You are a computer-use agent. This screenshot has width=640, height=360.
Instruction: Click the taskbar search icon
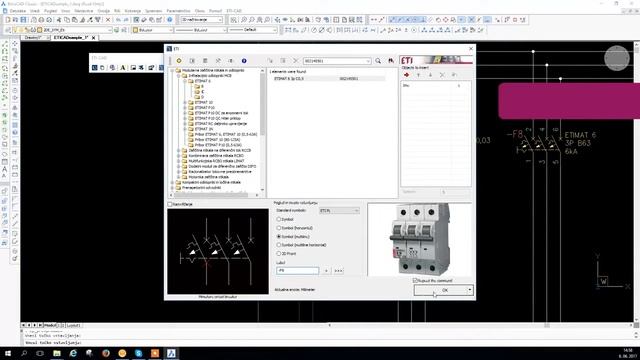(x=24, y=353)
